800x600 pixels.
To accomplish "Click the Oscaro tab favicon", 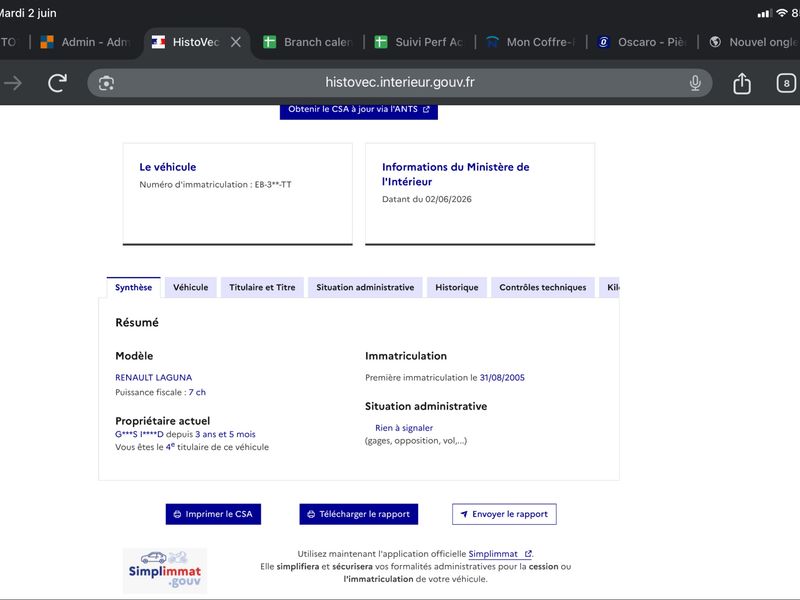I will click(x=604, y=42).
